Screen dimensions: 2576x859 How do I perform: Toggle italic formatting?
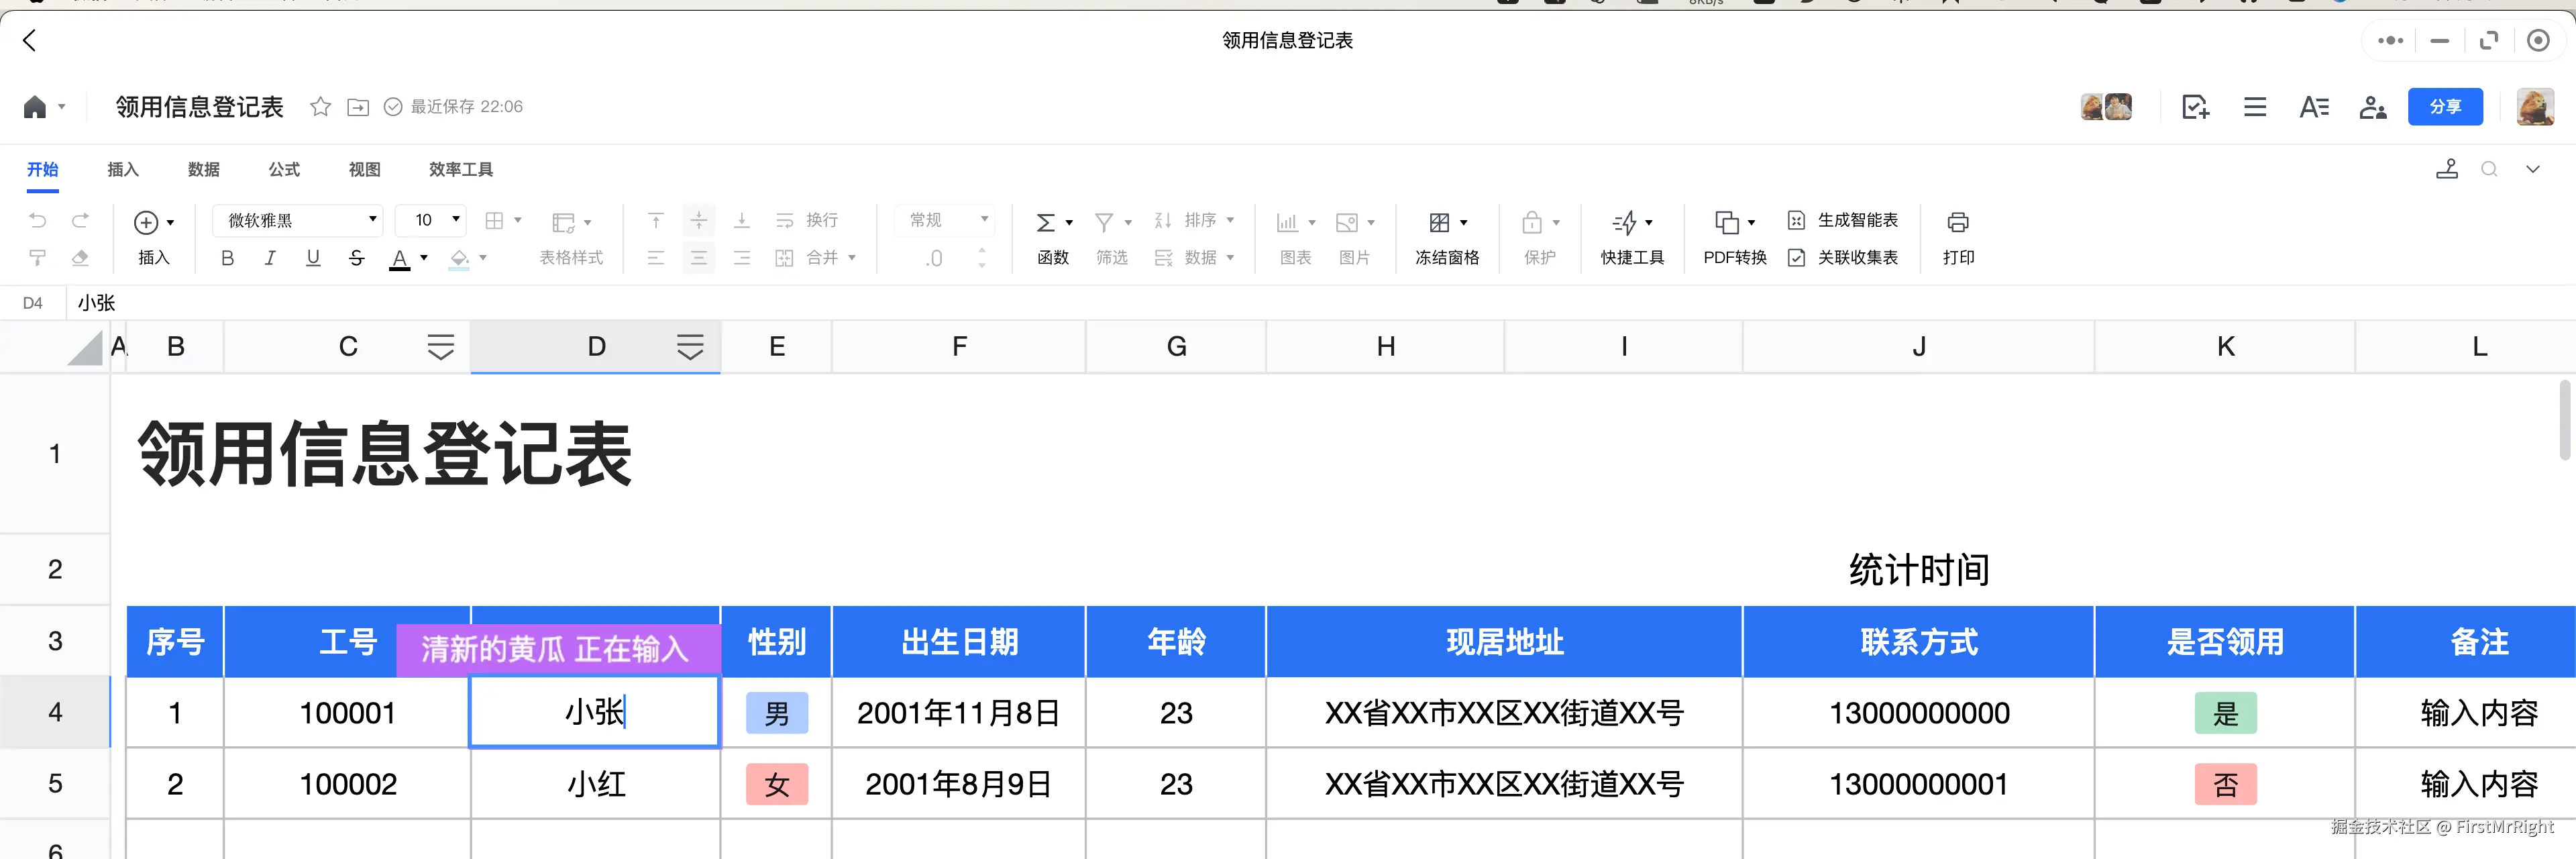[x=270, y=258]
